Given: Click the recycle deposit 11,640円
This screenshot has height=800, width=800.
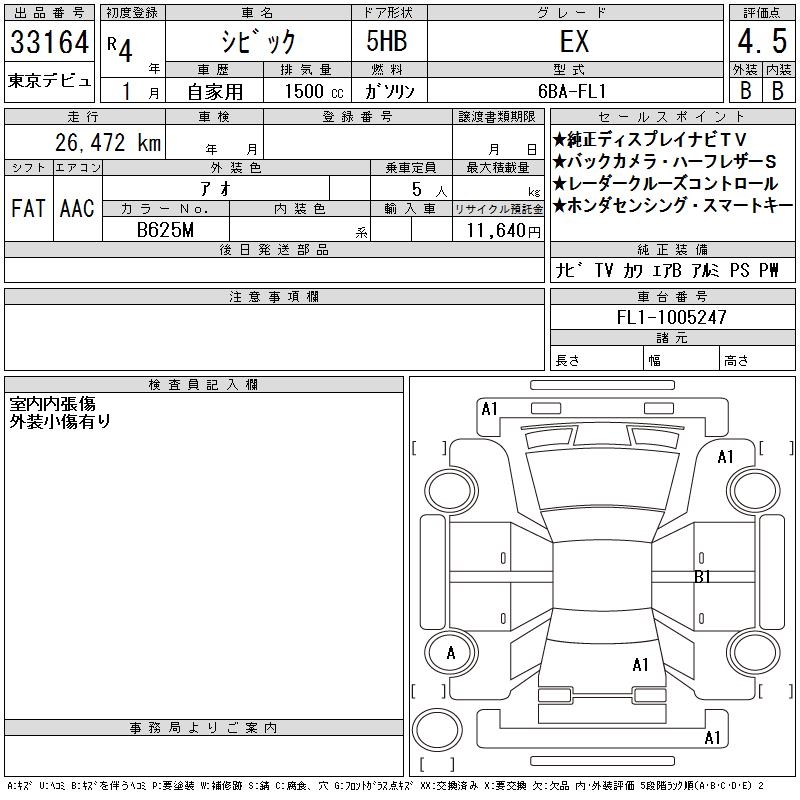Looking at the screenshot, I should pos(503,231).
